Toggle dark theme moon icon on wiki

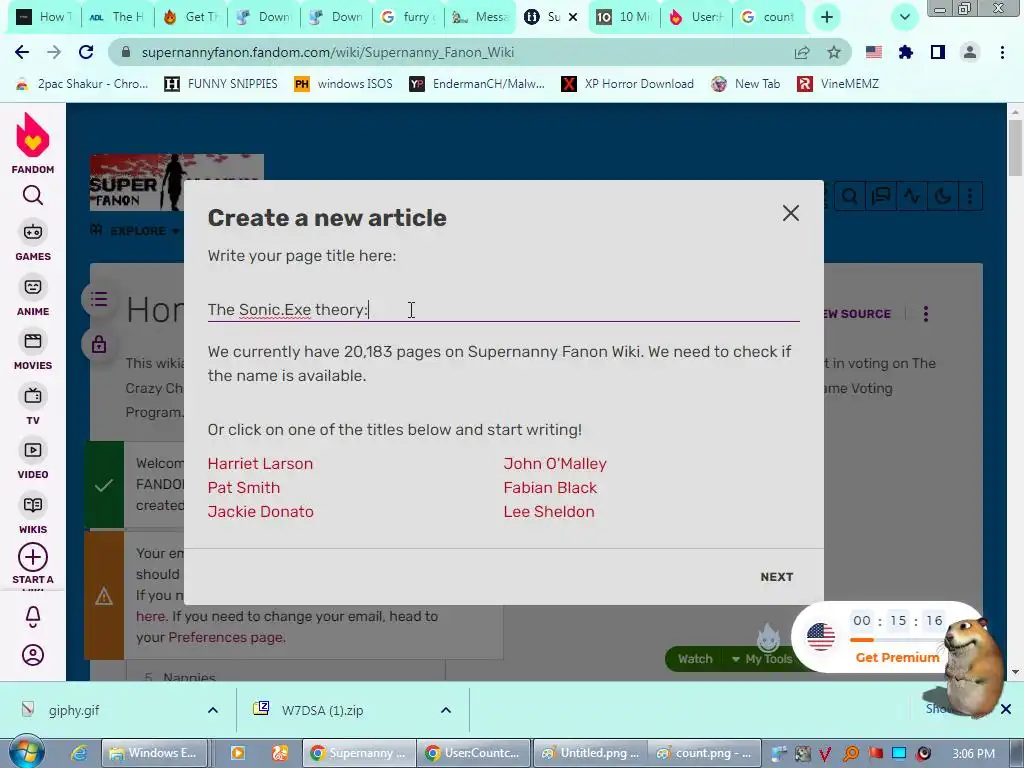943,195
